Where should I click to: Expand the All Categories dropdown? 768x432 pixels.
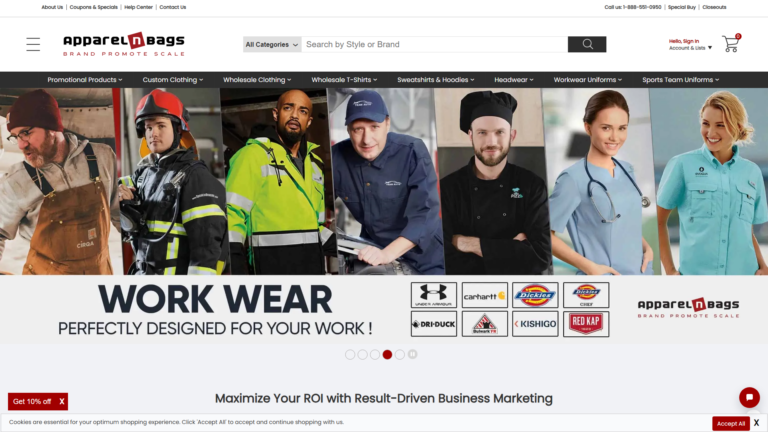[x=272, y=45]
